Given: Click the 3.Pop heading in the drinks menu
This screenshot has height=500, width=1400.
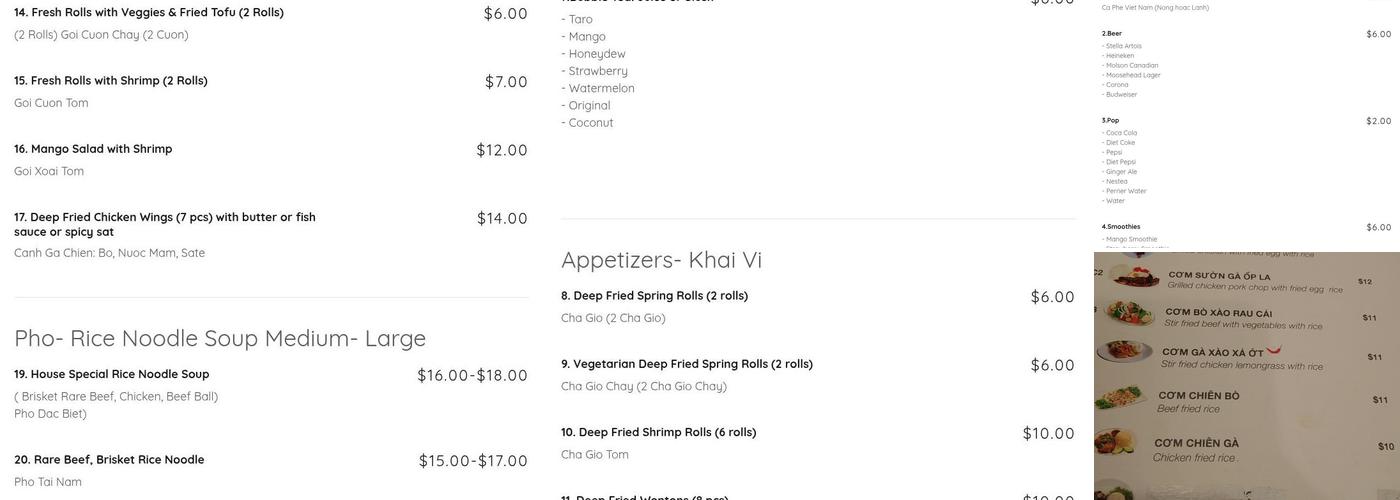Looking at the screenshot, I should pyautogui.click(x=1111, y=121).
